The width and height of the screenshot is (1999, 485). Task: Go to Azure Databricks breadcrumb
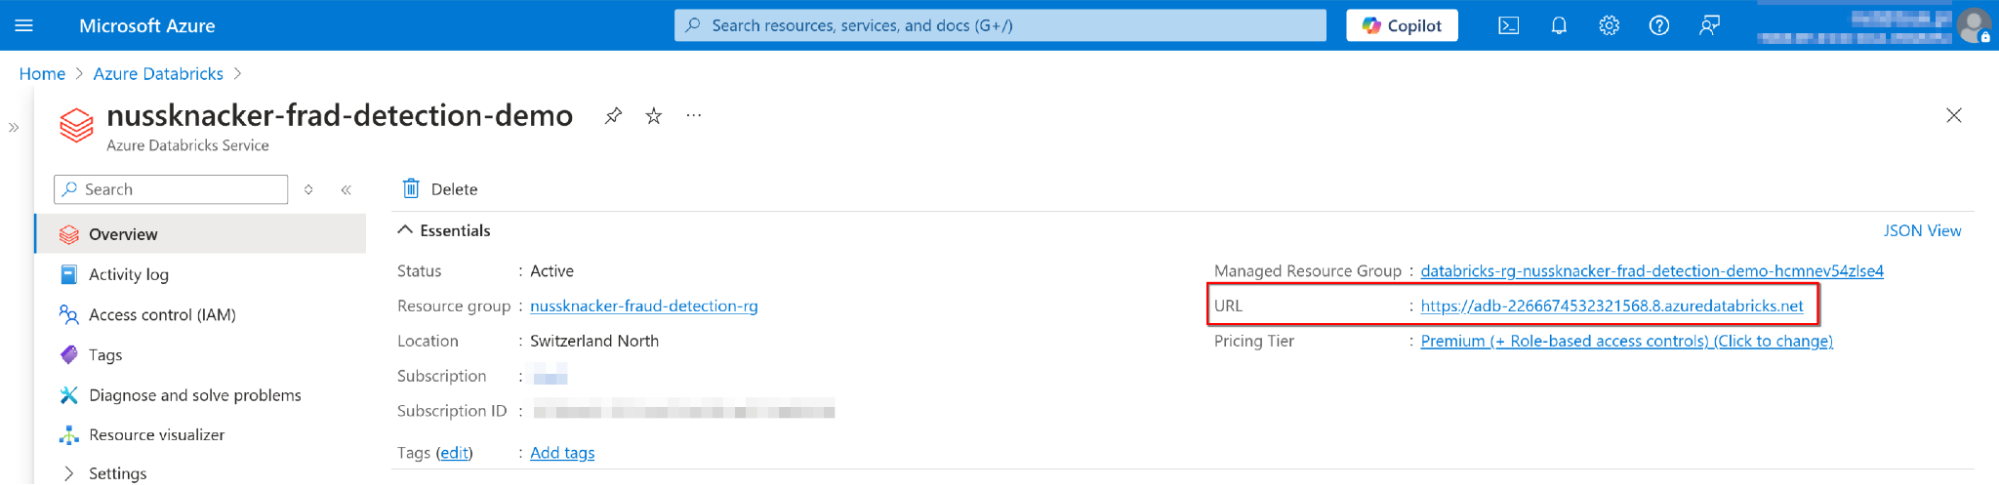pos(158,74)
